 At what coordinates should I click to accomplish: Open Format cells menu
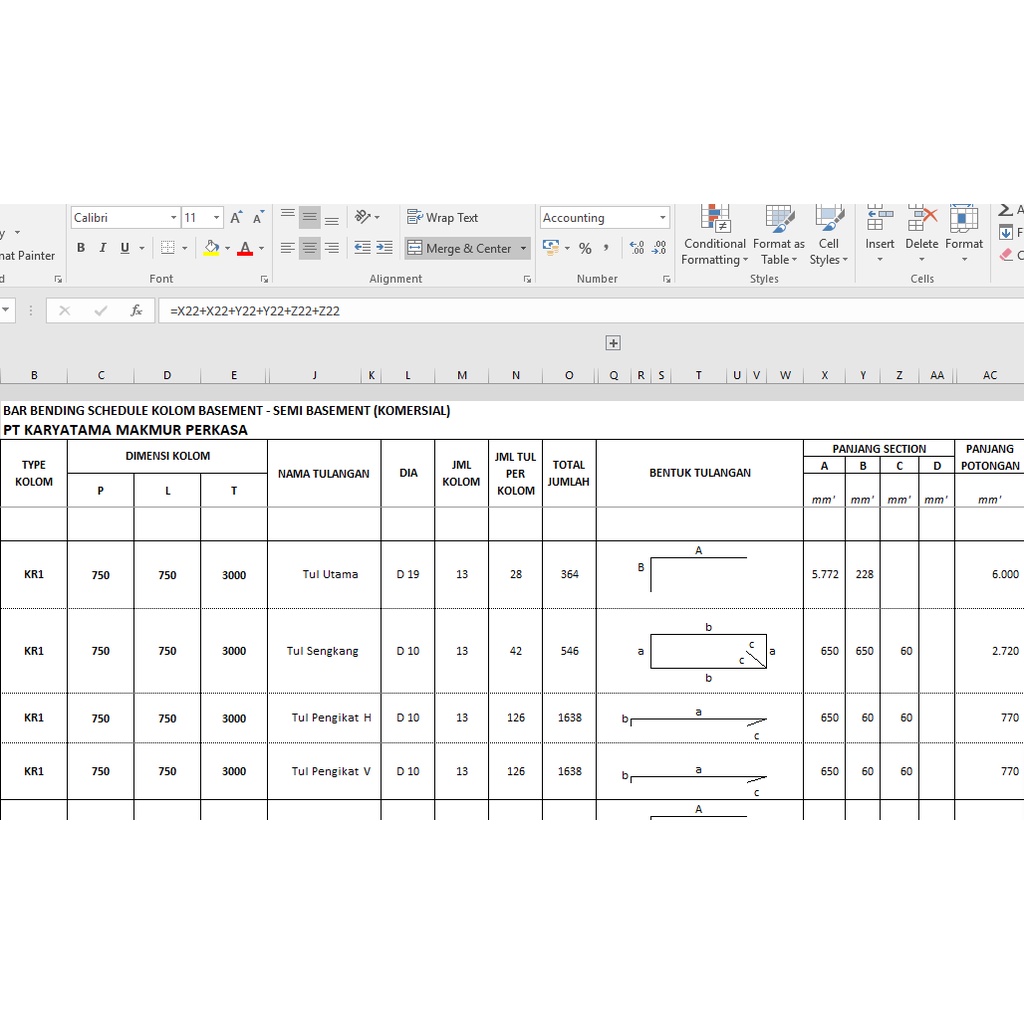[x=964, y=235]
